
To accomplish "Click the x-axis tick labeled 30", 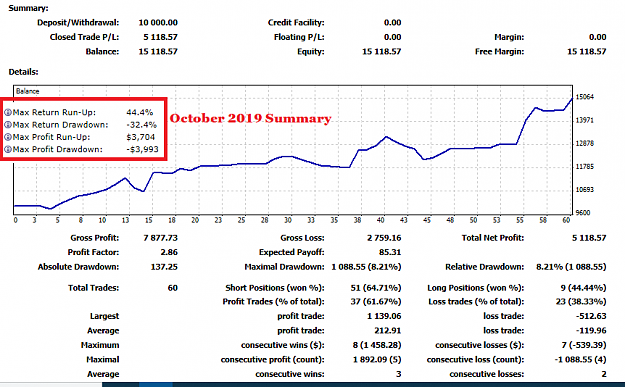I will [288, 220].
